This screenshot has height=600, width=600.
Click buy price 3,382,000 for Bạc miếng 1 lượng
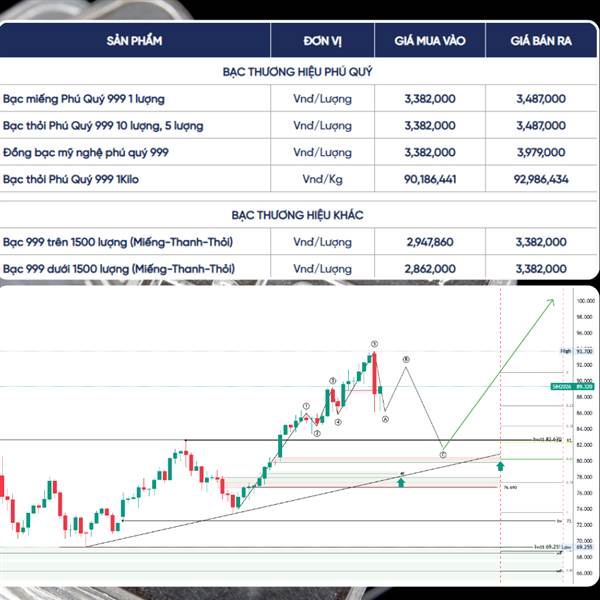(x=430, y=99)
